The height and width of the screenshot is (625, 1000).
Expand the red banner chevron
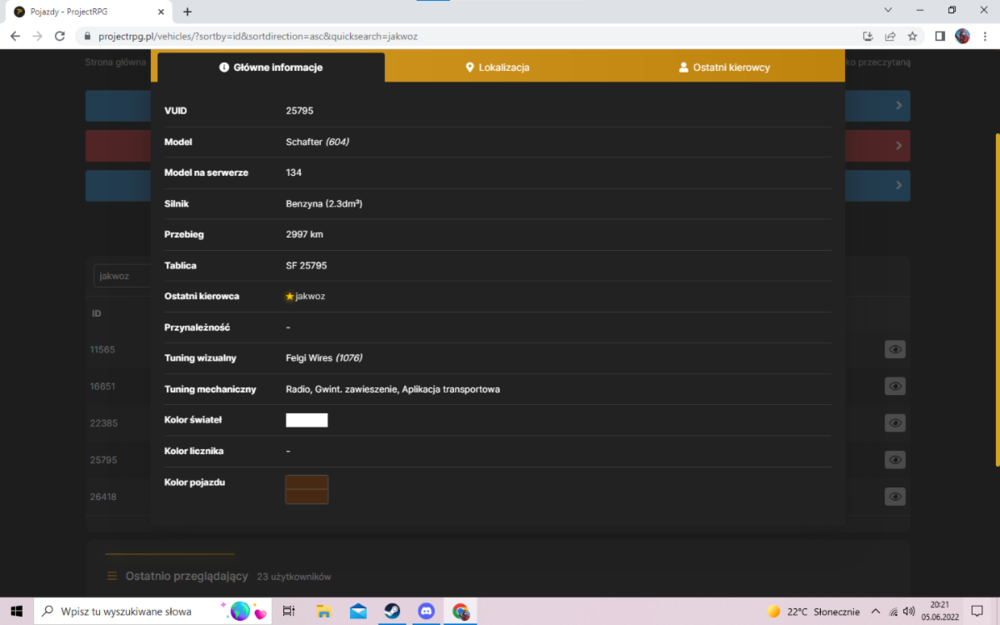click(899, 145)
